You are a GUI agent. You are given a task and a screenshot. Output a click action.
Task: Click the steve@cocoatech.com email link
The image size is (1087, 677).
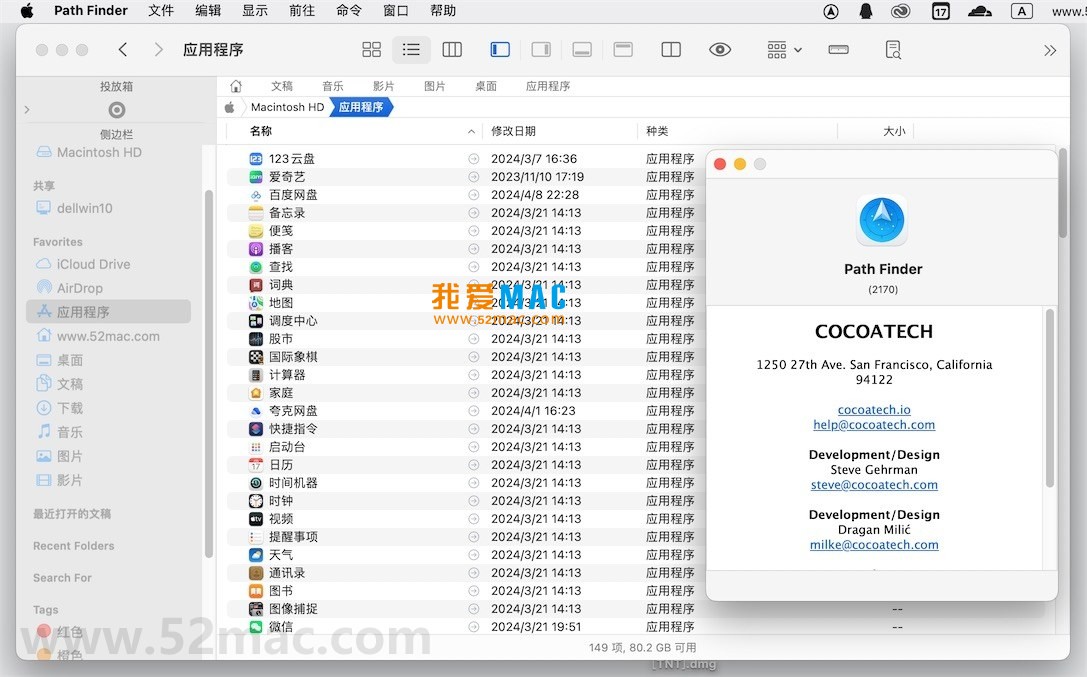pos(874,485)
